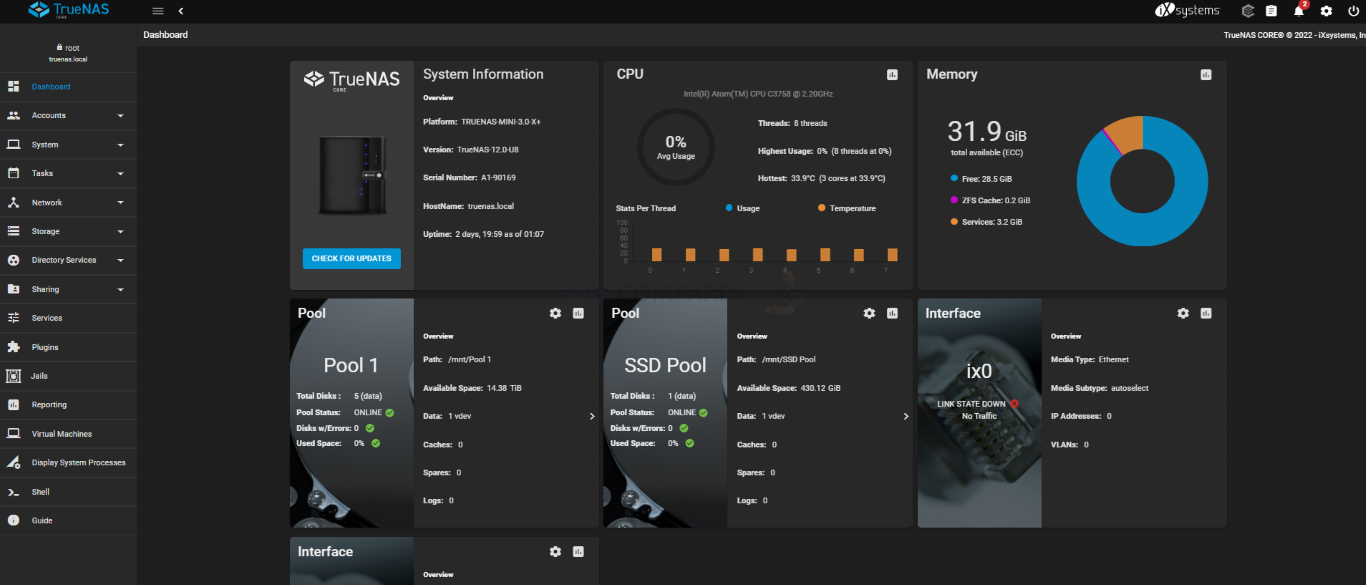Expand the Sharing sidebar arrow

click(120, 290)
